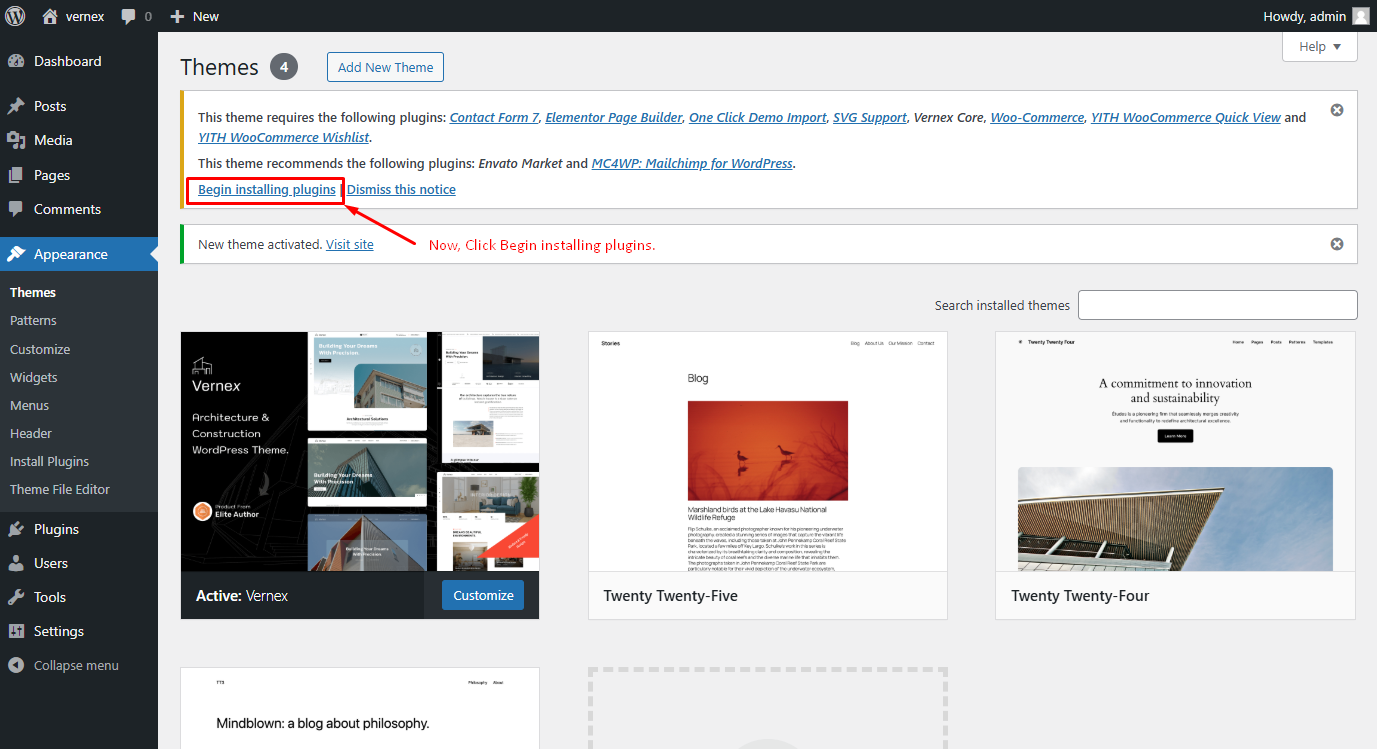Screen dimensions: 1377x749
Task: Open YITH WooCommerce Wishlist link
Action: (x=284, y=137)
